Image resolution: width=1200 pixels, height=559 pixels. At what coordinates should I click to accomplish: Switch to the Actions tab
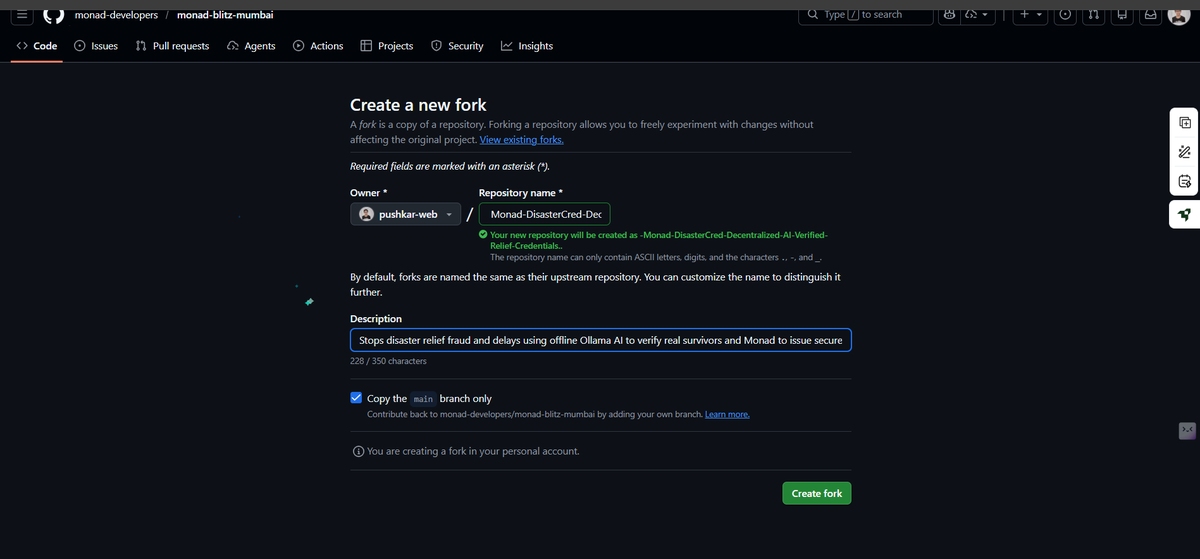318,46
